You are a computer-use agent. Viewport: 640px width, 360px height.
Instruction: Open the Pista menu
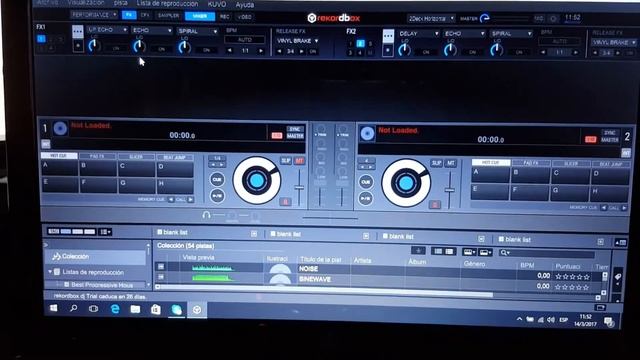click(x=120, y=2)
